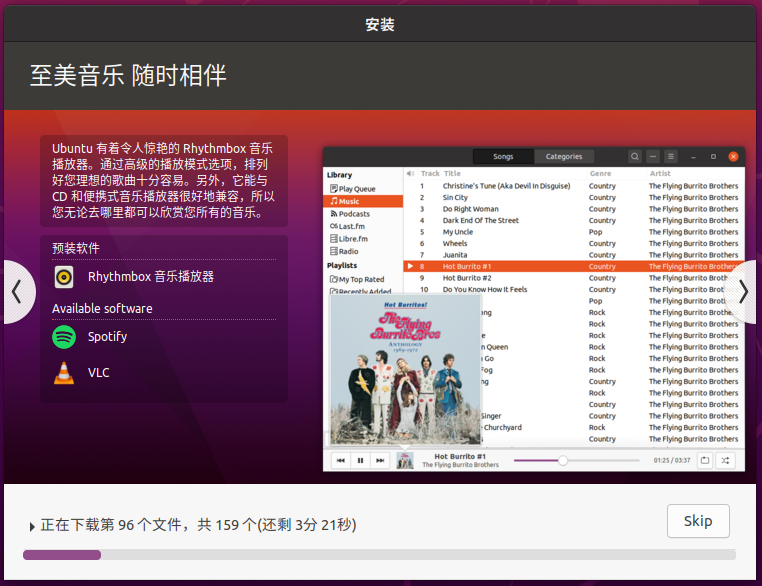
Task: Click the Spotify logo icon
Action: pos(64,337)
